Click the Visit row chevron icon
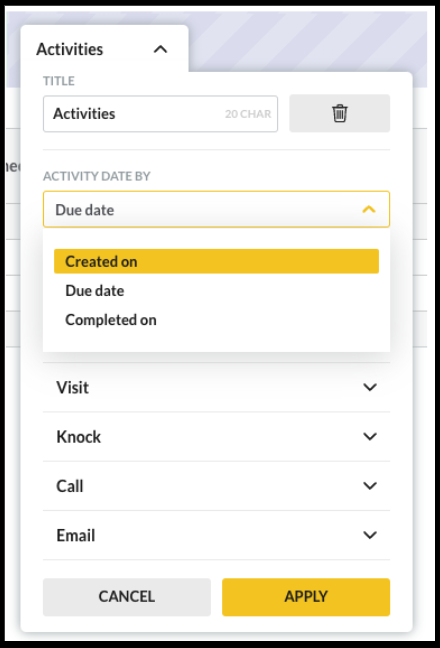Screen dimensions: 440x648 coord(369,387)
